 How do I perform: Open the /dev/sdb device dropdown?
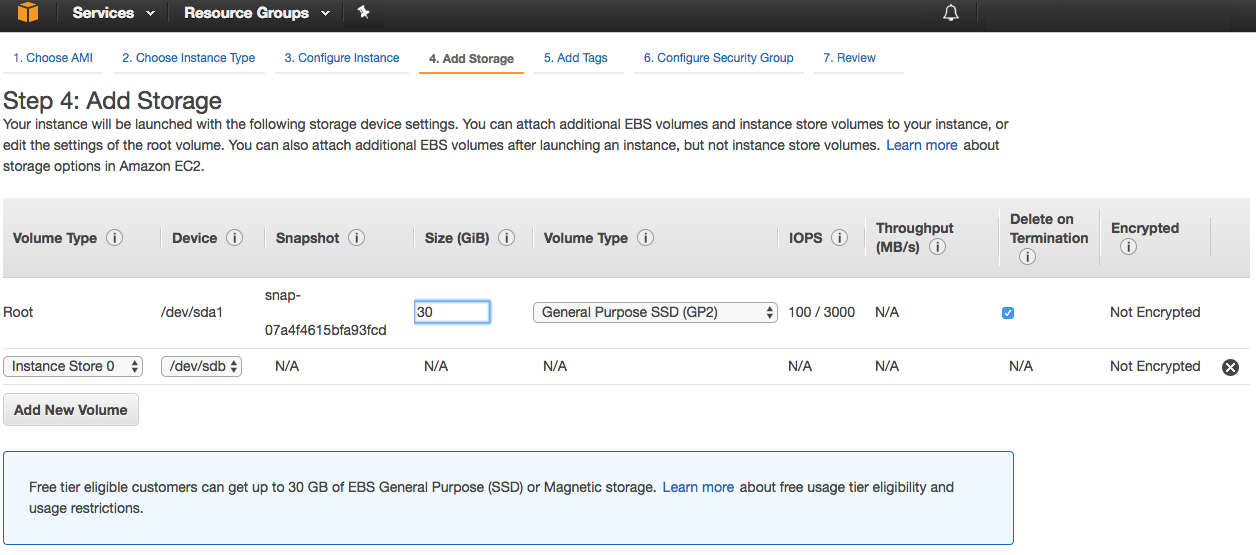[x=201, y=367]
